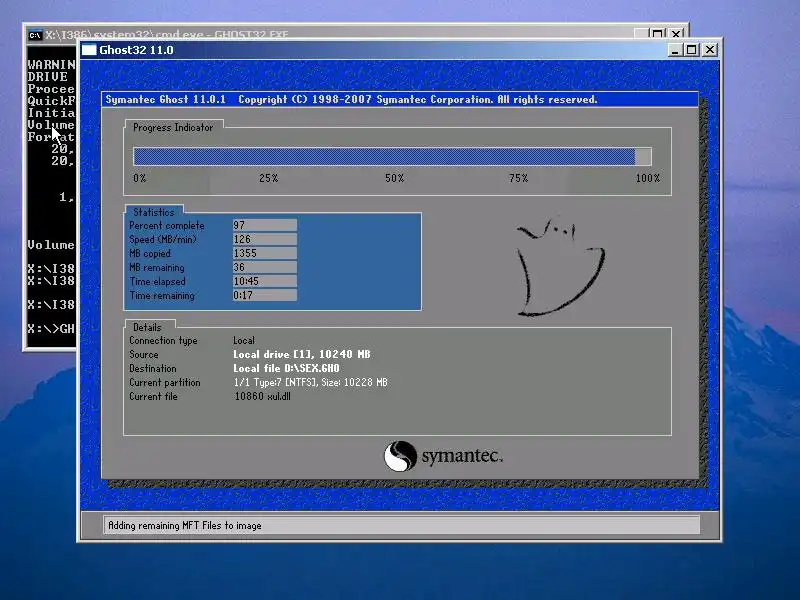Click the 'Connection type' label
The height and width of the screenshot is (600, 800).
click(163, 340)
